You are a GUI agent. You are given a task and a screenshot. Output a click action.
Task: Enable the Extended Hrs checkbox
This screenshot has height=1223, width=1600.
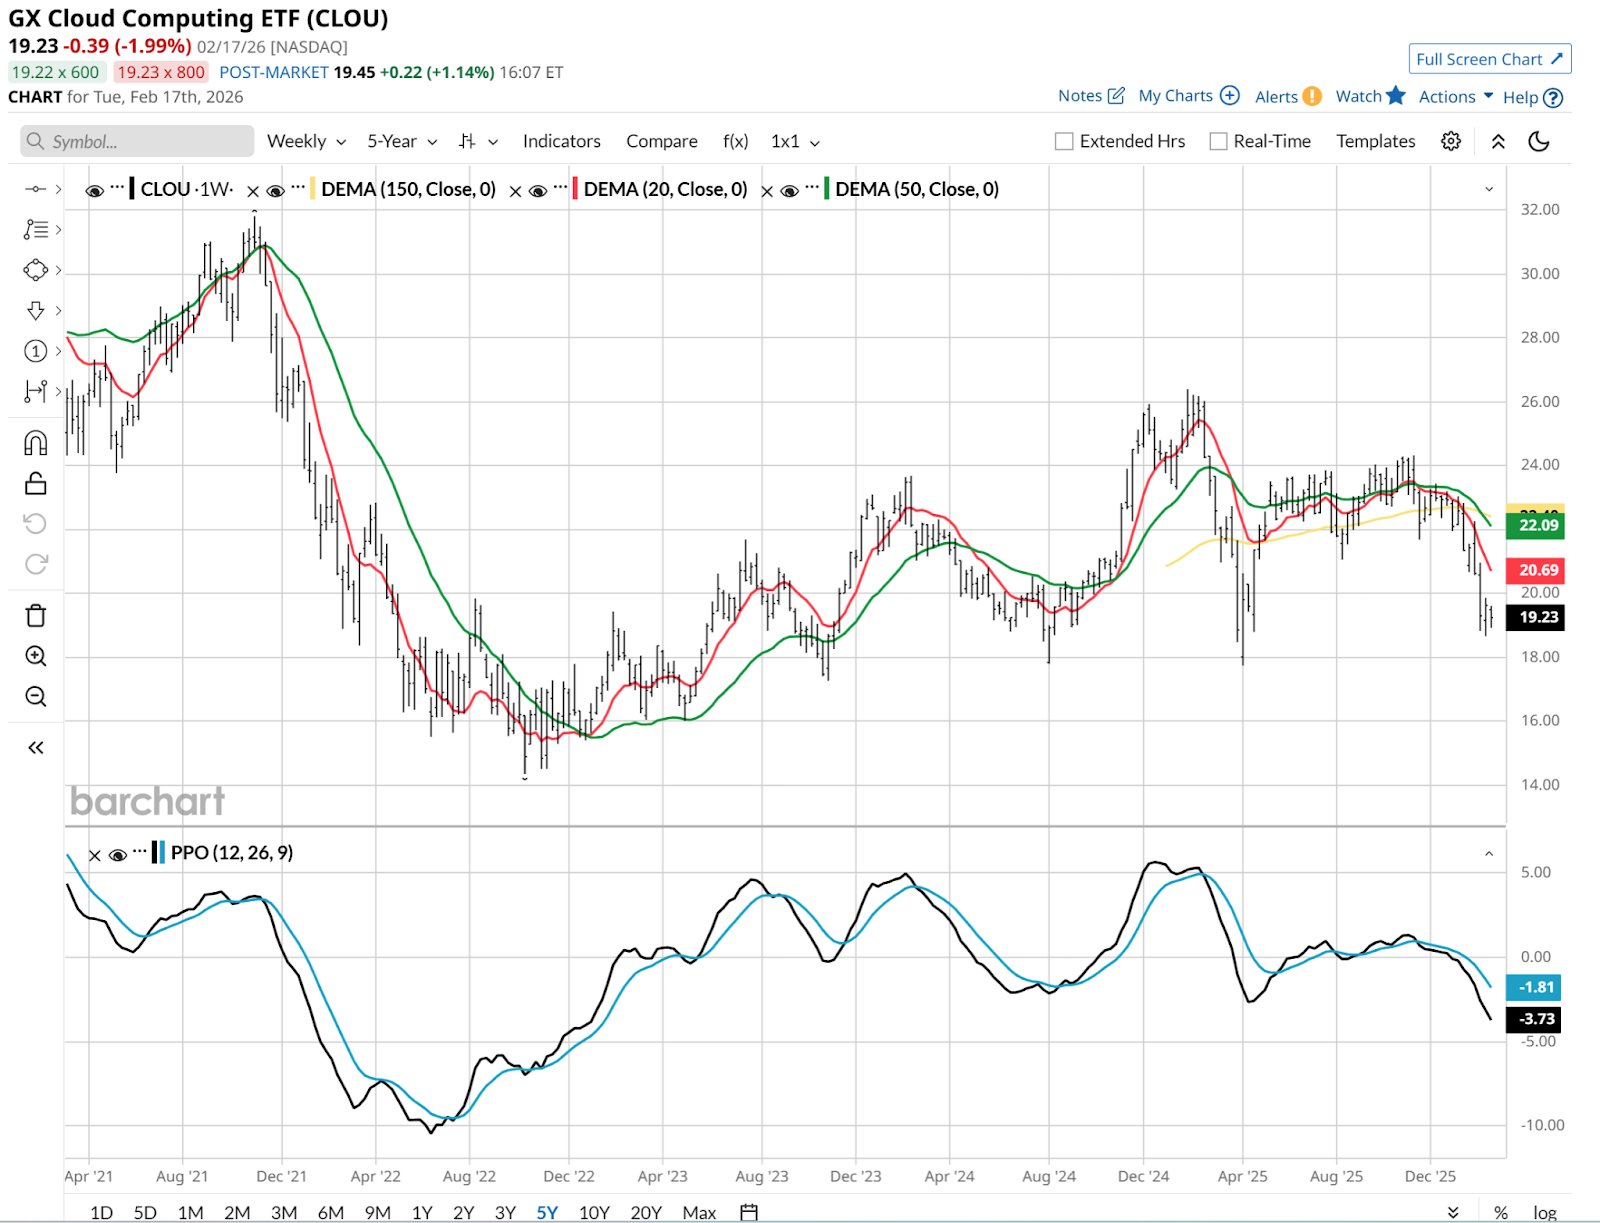(1064, 141)
